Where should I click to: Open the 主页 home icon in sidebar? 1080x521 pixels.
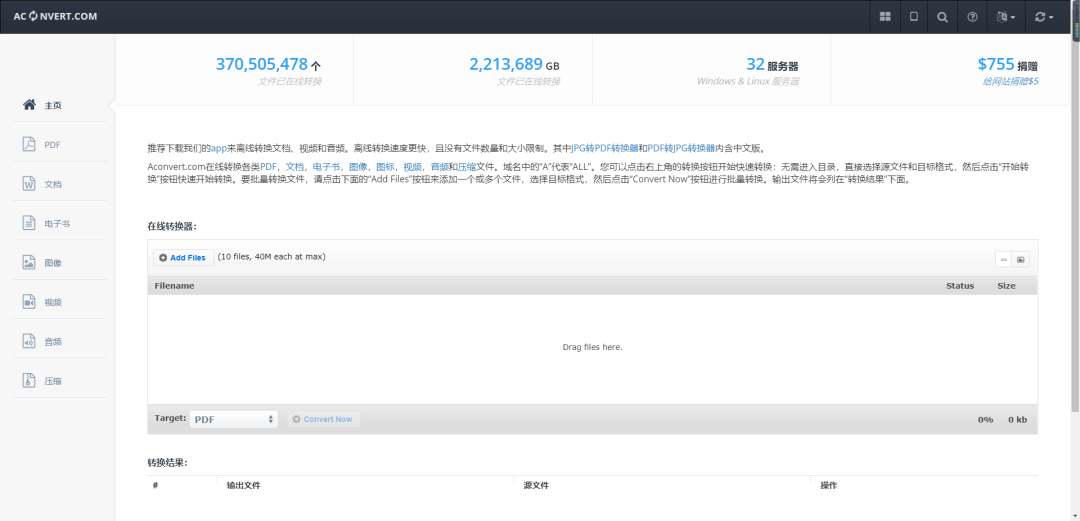click(x=29, y=105)
